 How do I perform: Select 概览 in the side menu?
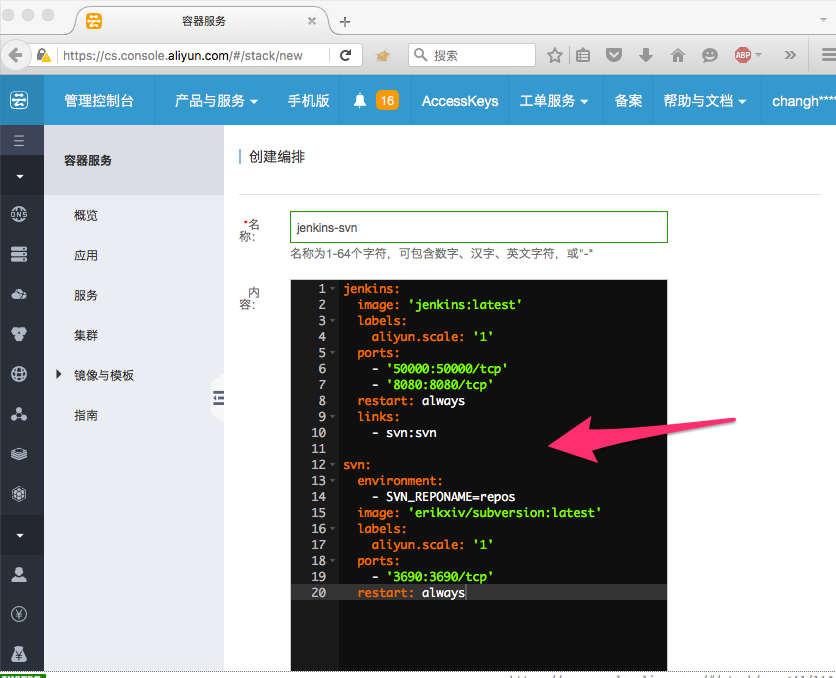point(86,215)
